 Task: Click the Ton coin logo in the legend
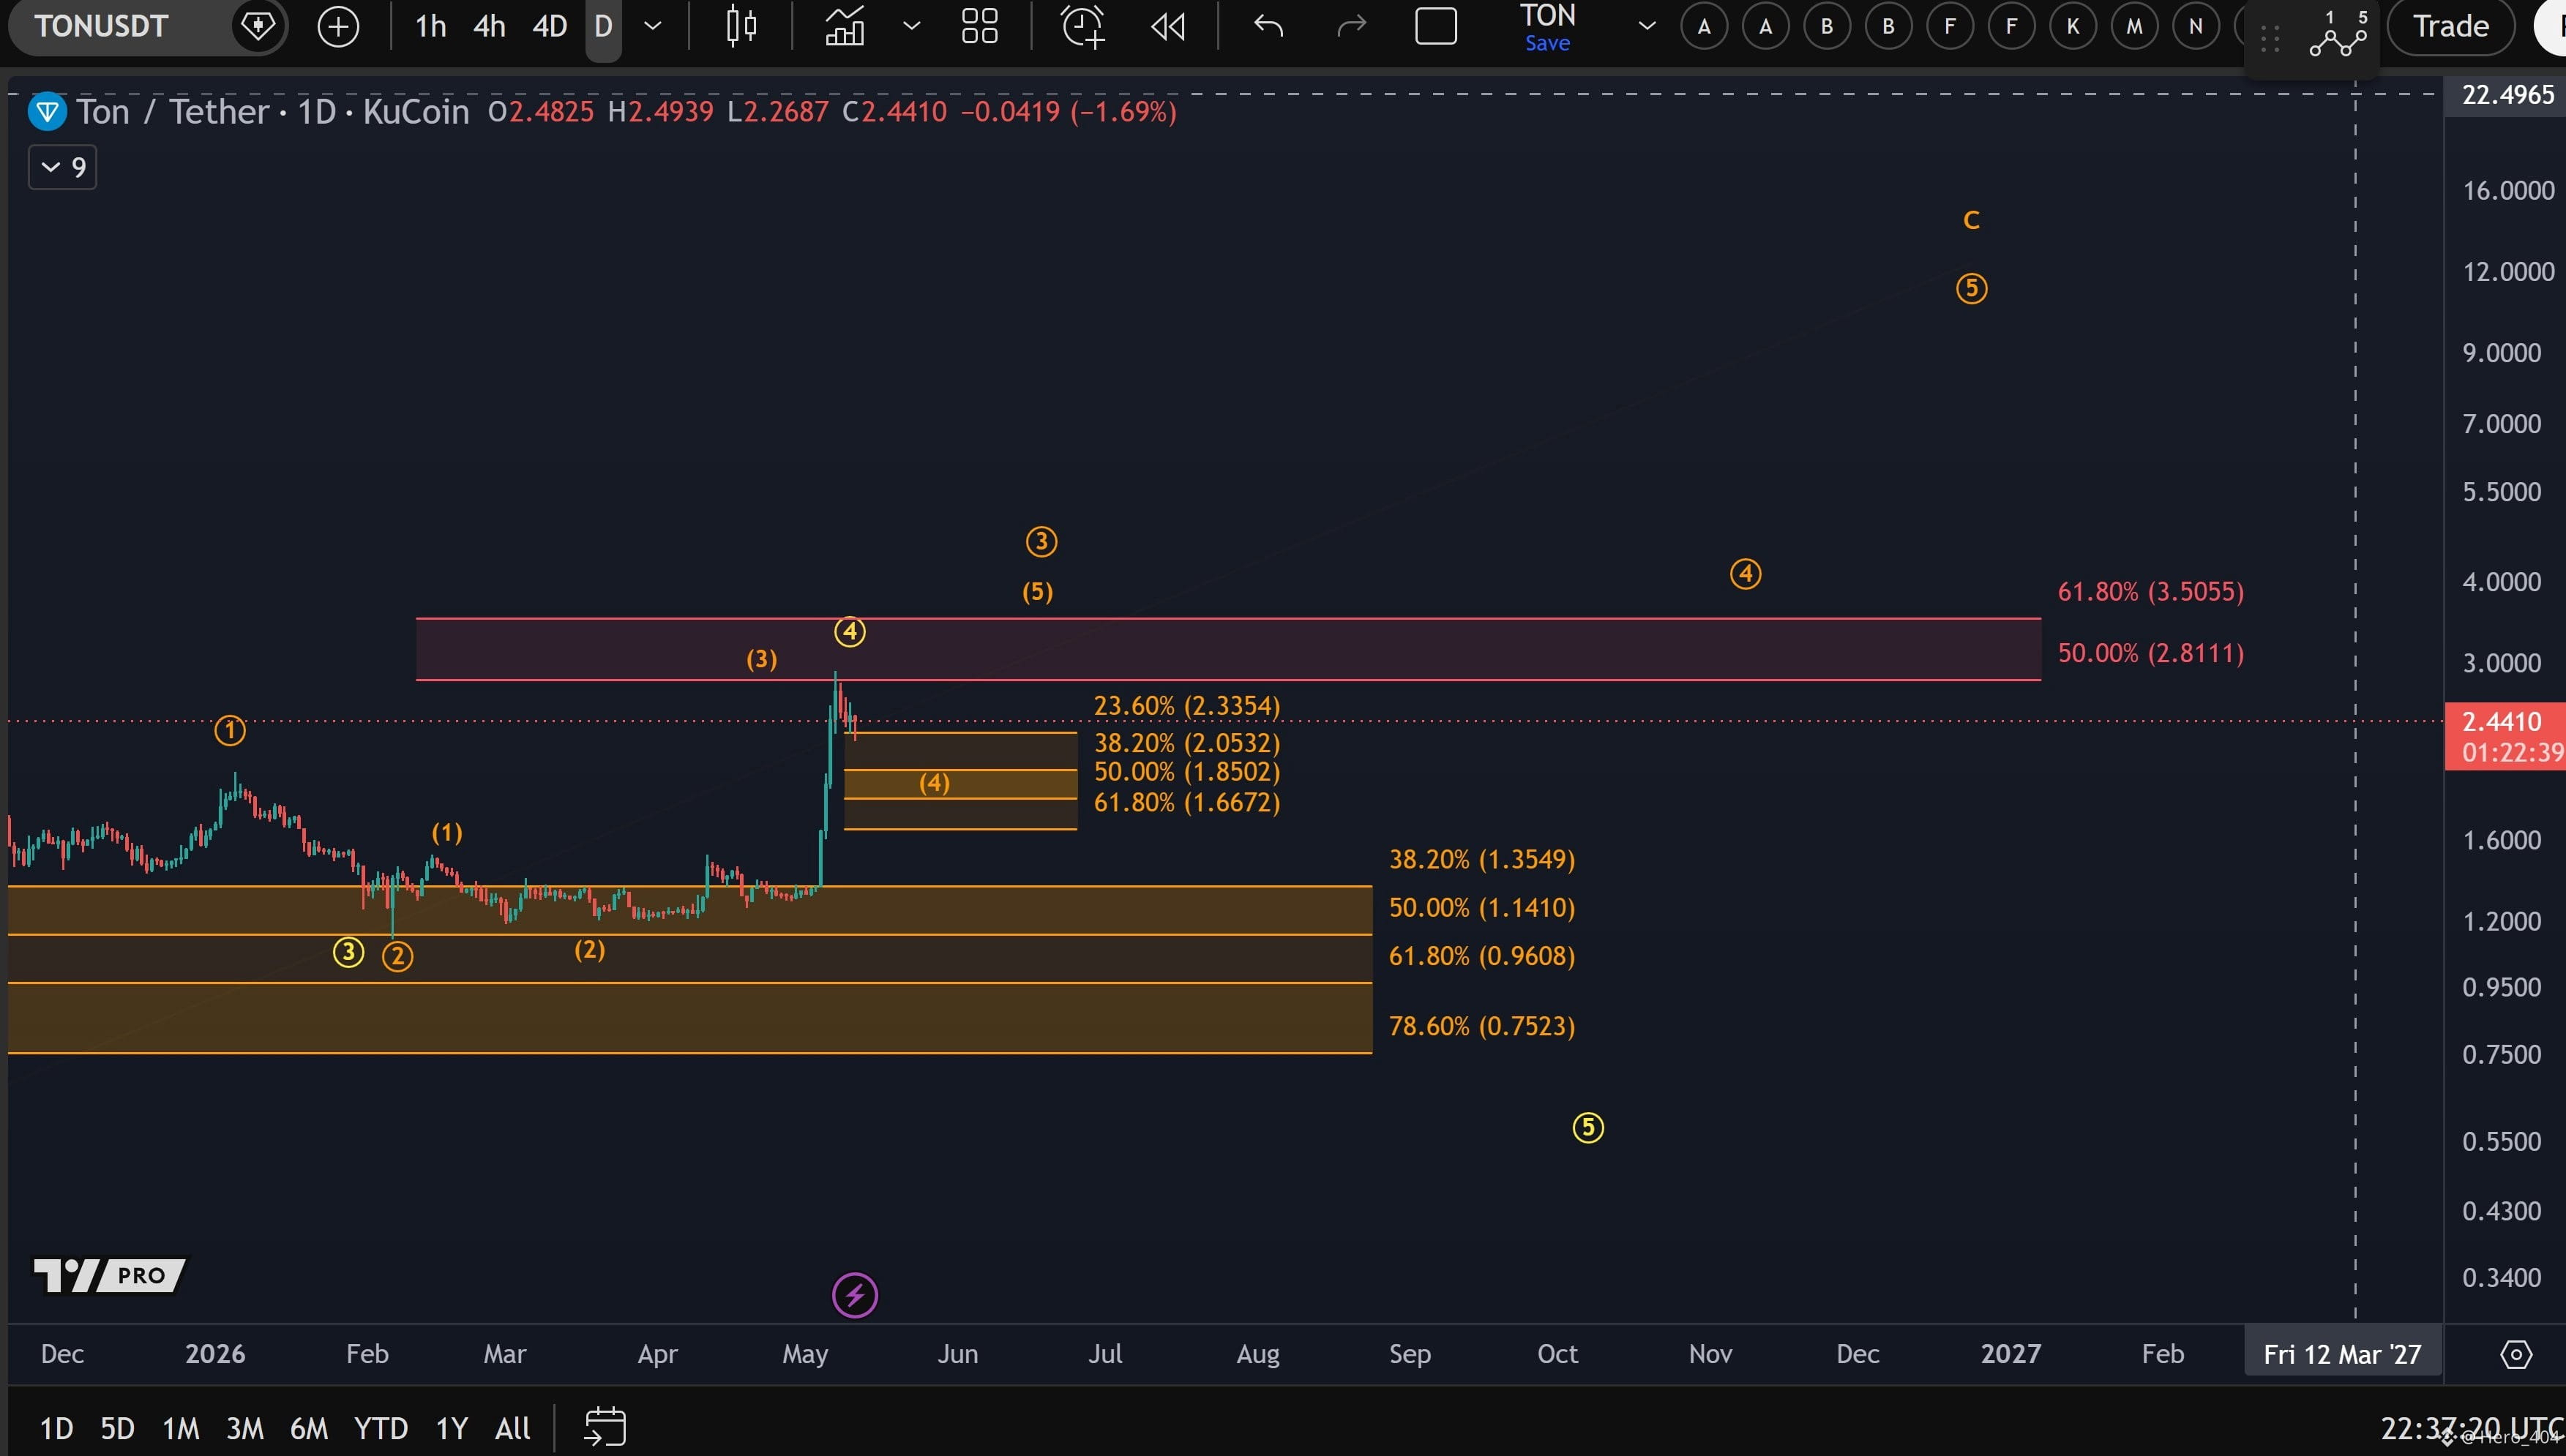point(47,111)
